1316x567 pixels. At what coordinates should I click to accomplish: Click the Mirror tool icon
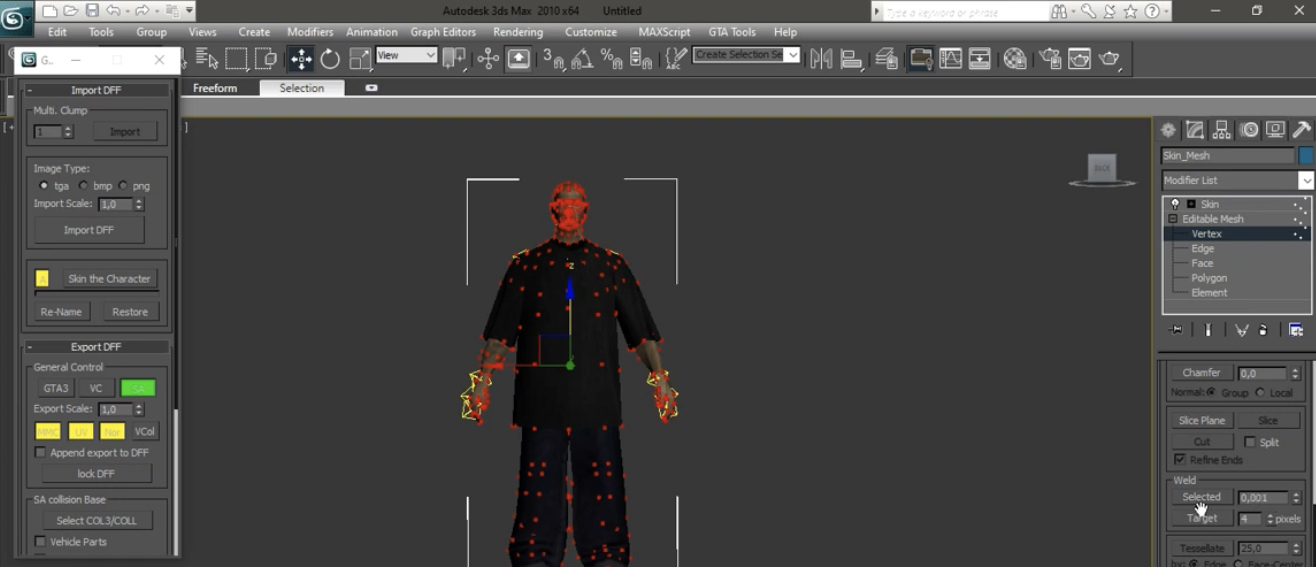point(821,59)
